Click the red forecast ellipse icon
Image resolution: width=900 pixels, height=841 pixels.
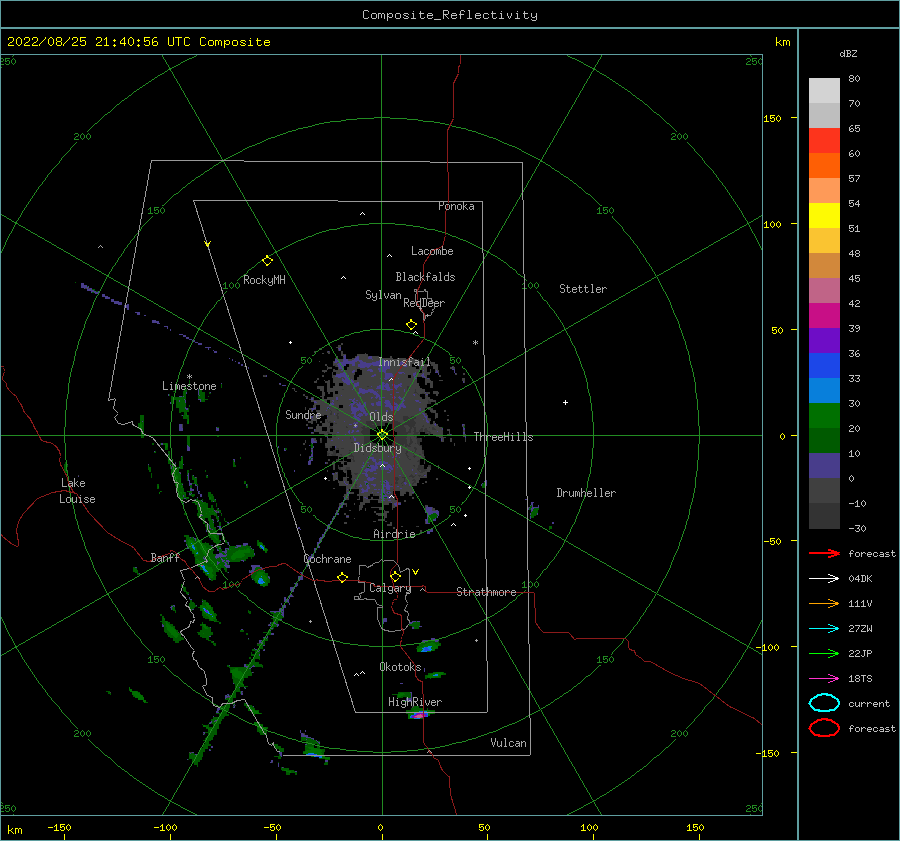[824, 728]
